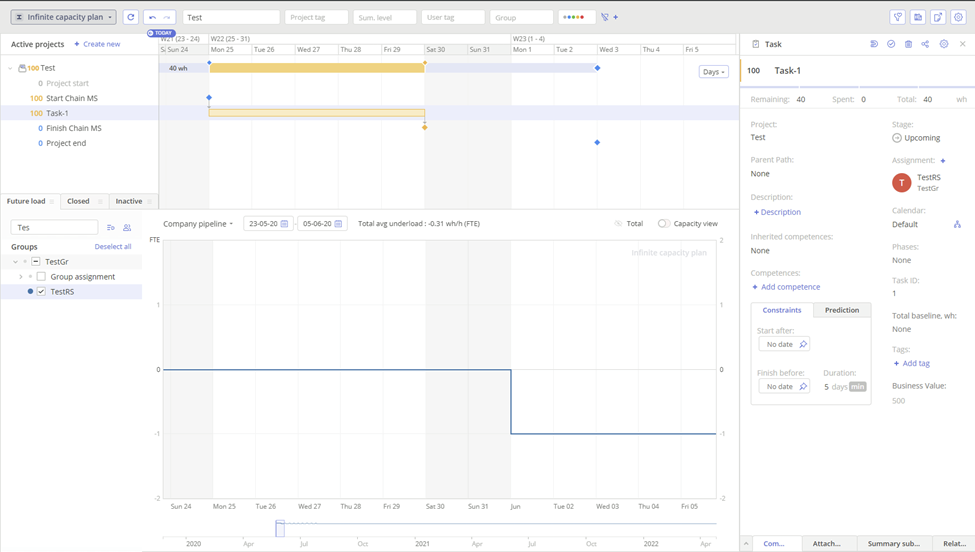
Task: Switch to the Prediction tab
Action: click(841, 310)
